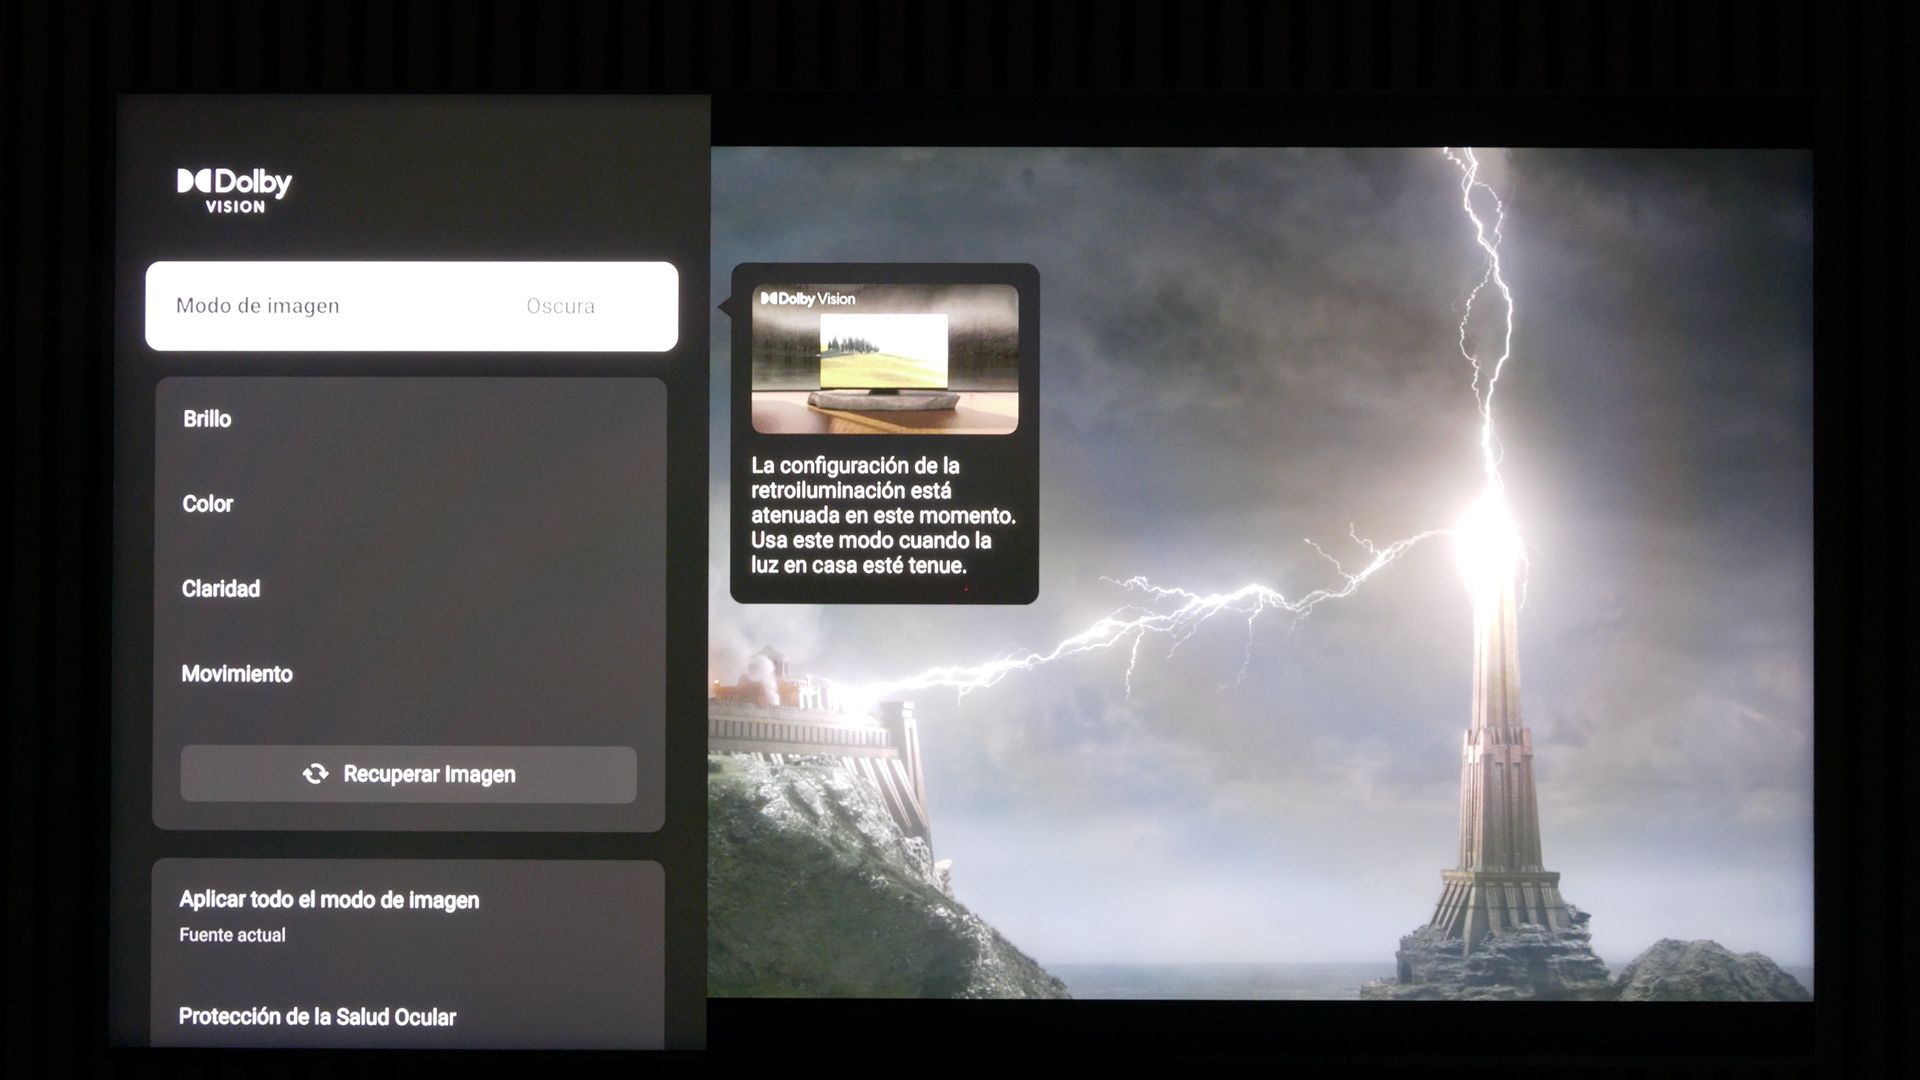Click the refresh icon in Recuperar Imagen
1920x1080 pixels.
coord(316,774)
